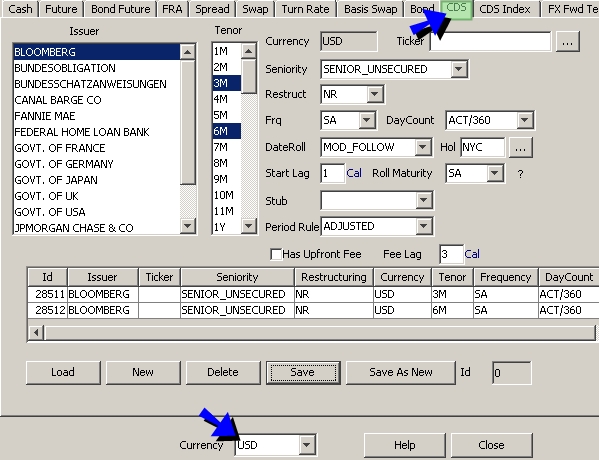The height and width of the screenshot is (460, 599).
Task: Click Issuer list down scroll arrow
Action: tap(187, 226)
